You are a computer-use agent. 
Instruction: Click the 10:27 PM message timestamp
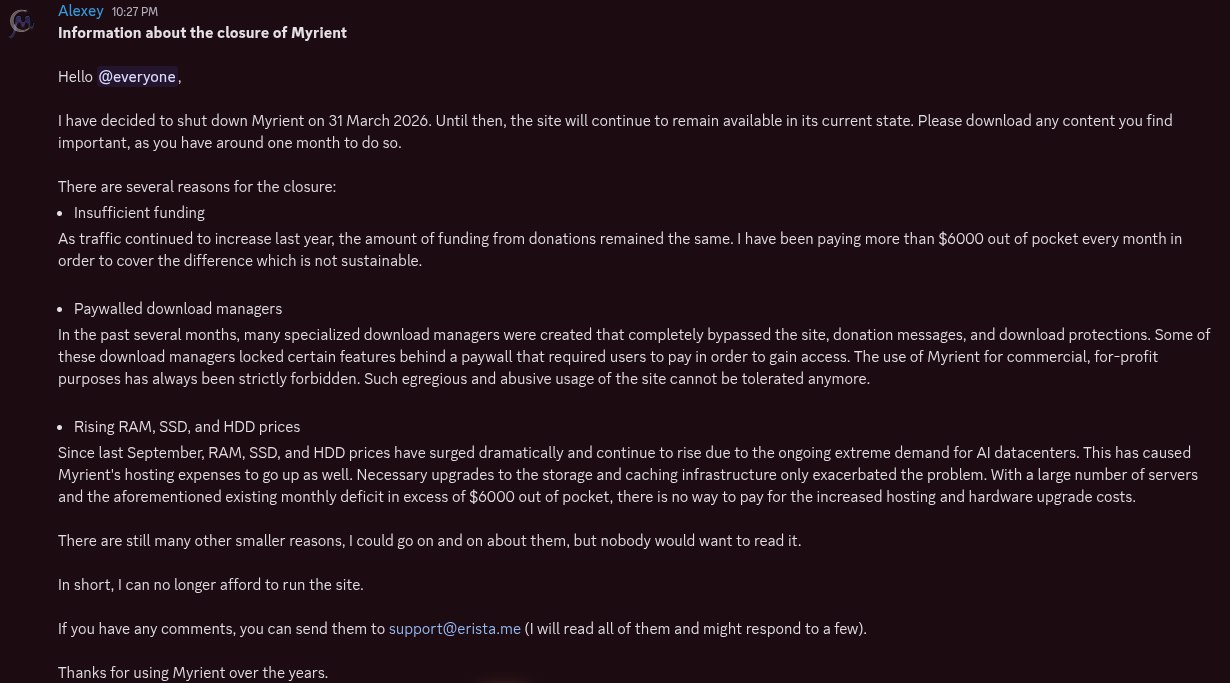135,12
